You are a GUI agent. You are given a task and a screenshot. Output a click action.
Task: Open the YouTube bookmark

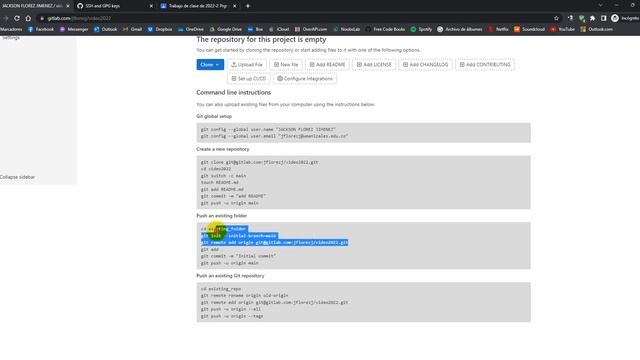pyautogui.click(x=562, y=29)
